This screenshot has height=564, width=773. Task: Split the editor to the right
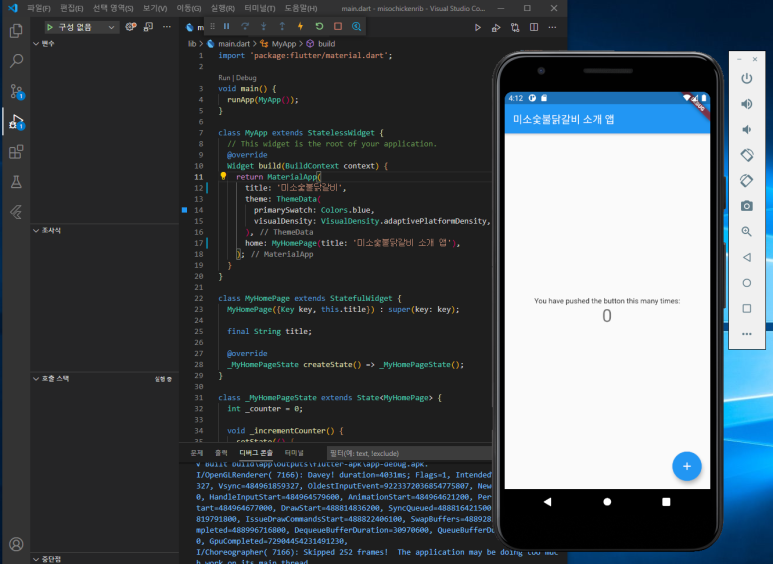534,28
